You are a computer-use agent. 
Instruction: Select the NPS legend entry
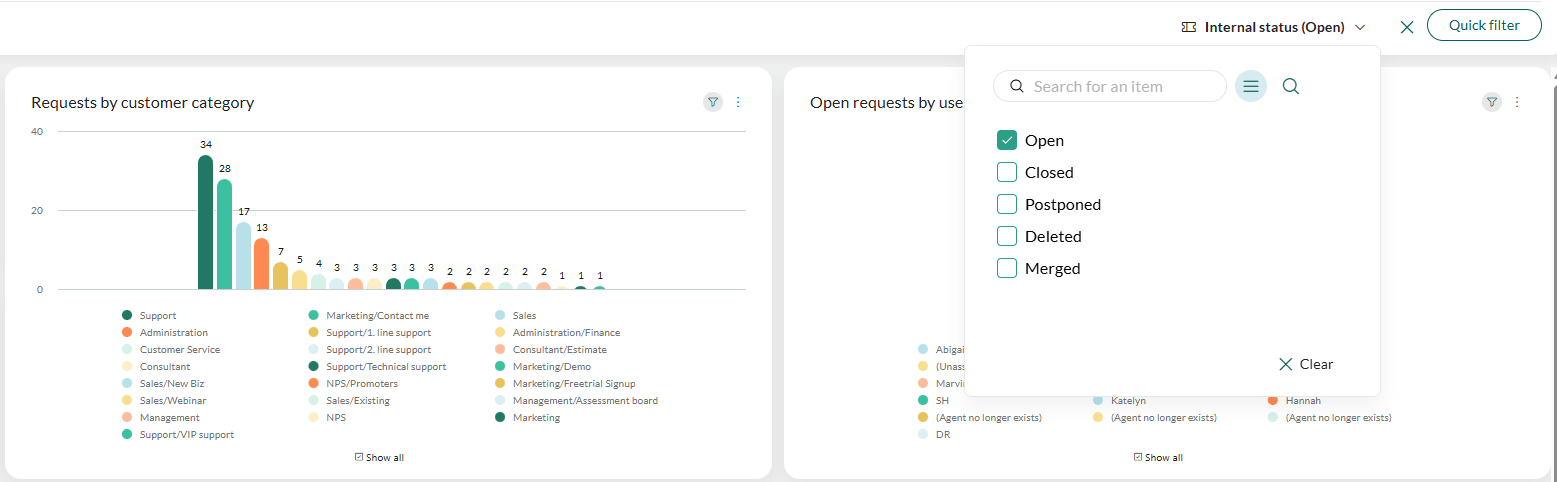tap(328, 418)
